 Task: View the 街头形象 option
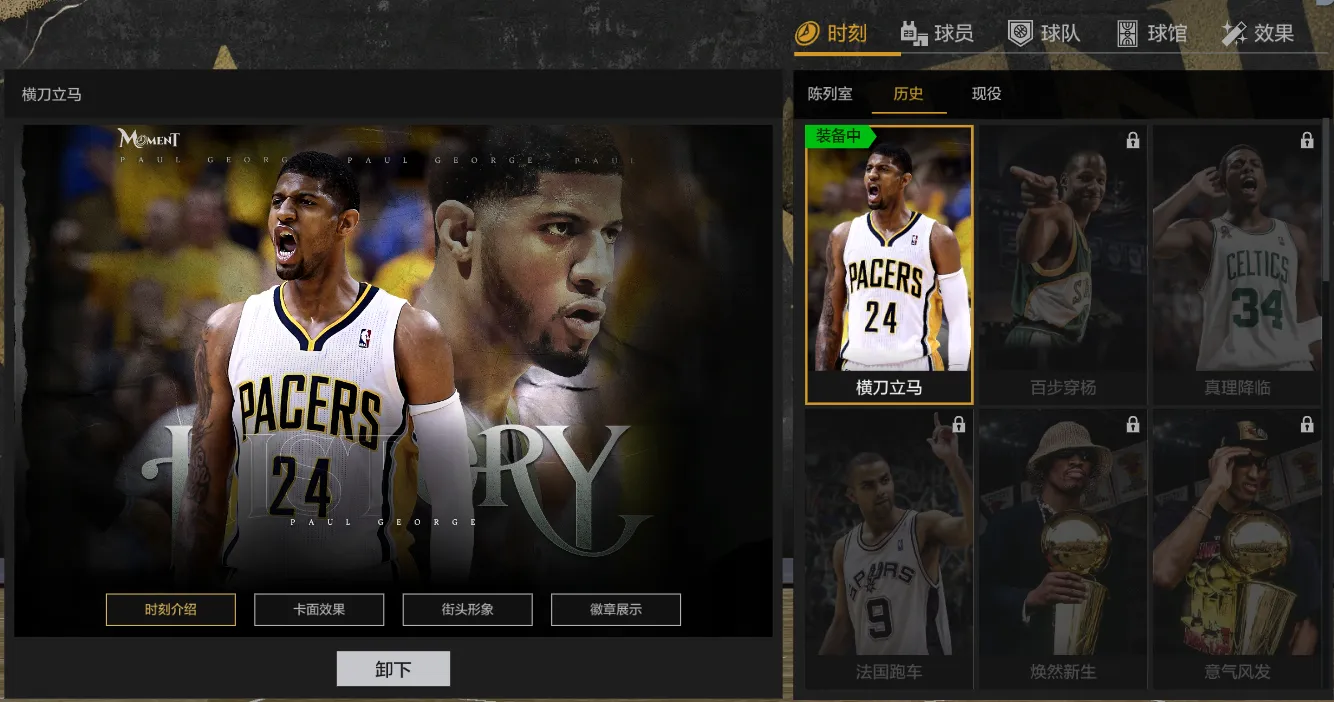point(467,609)
